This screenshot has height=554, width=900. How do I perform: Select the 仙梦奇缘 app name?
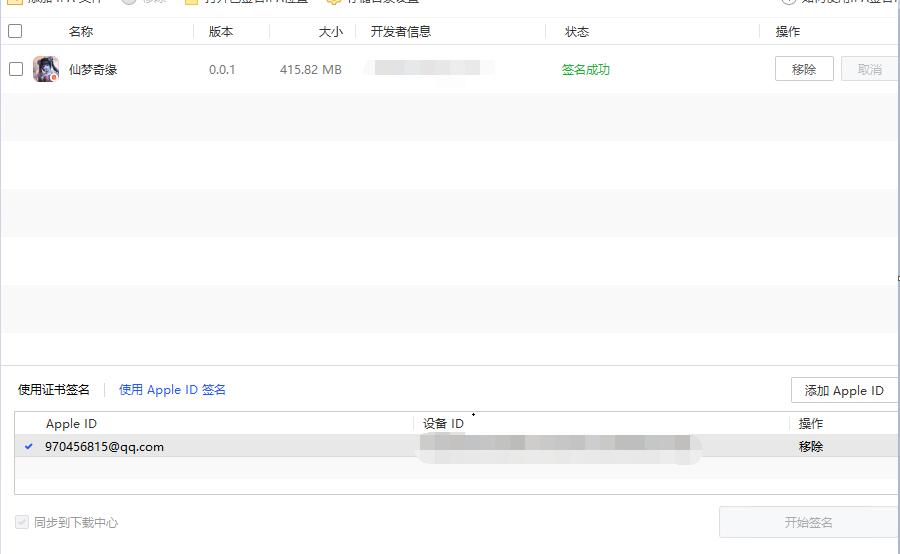(x=93, y=70)
